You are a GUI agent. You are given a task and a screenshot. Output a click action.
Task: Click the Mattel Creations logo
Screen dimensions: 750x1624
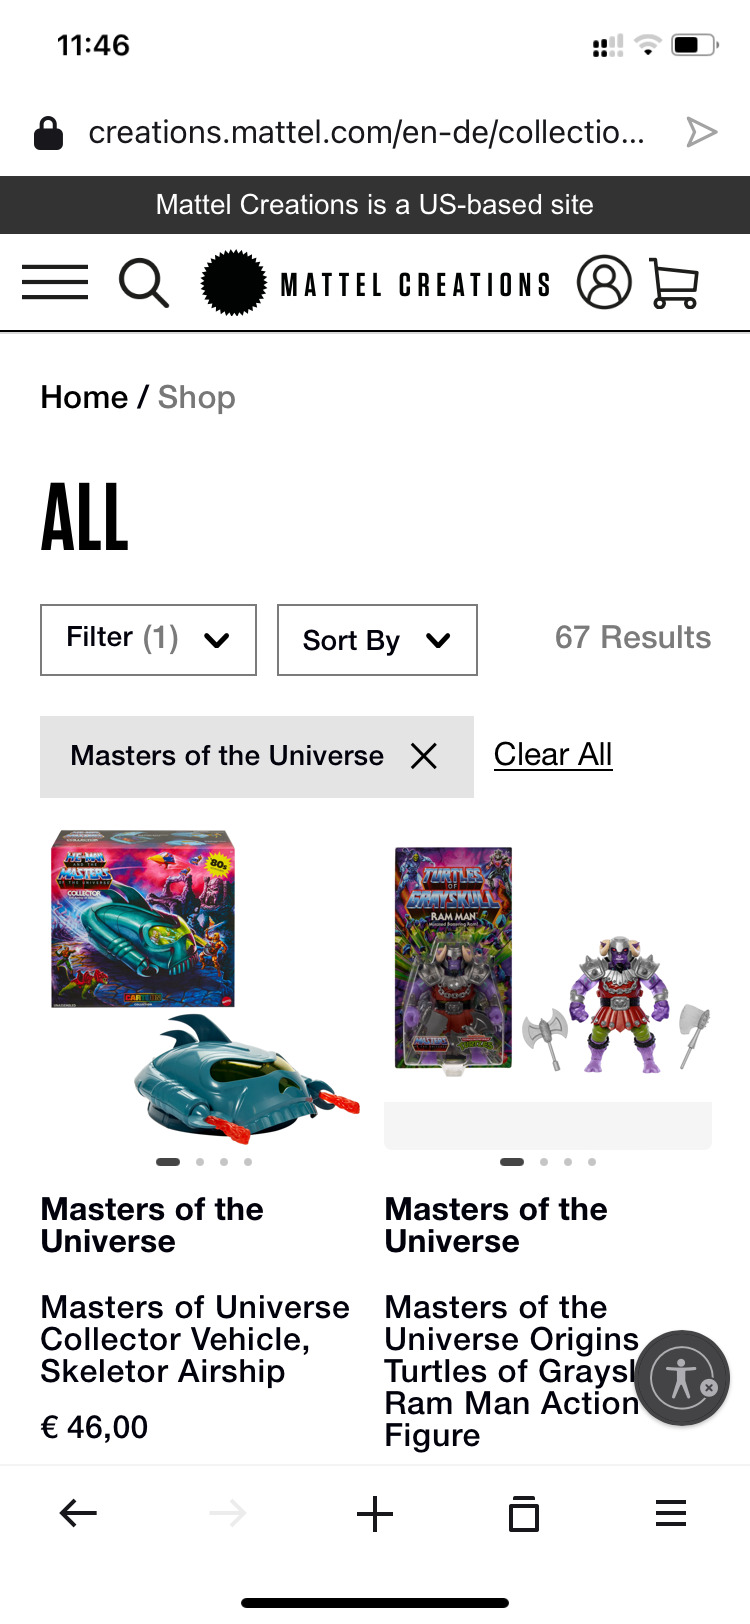point(376,284)
